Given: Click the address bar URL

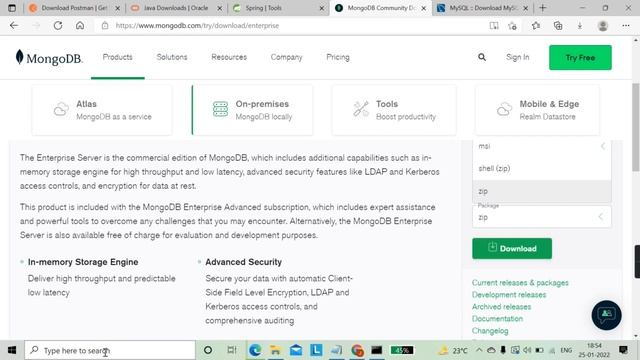Looking at the screenshot, I should click(197, 25).
